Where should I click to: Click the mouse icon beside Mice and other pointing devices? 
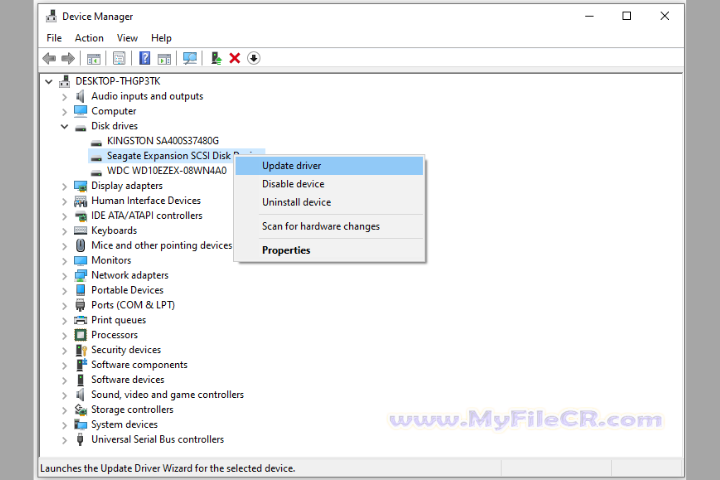pyautogui.click(x=80, y=245)
